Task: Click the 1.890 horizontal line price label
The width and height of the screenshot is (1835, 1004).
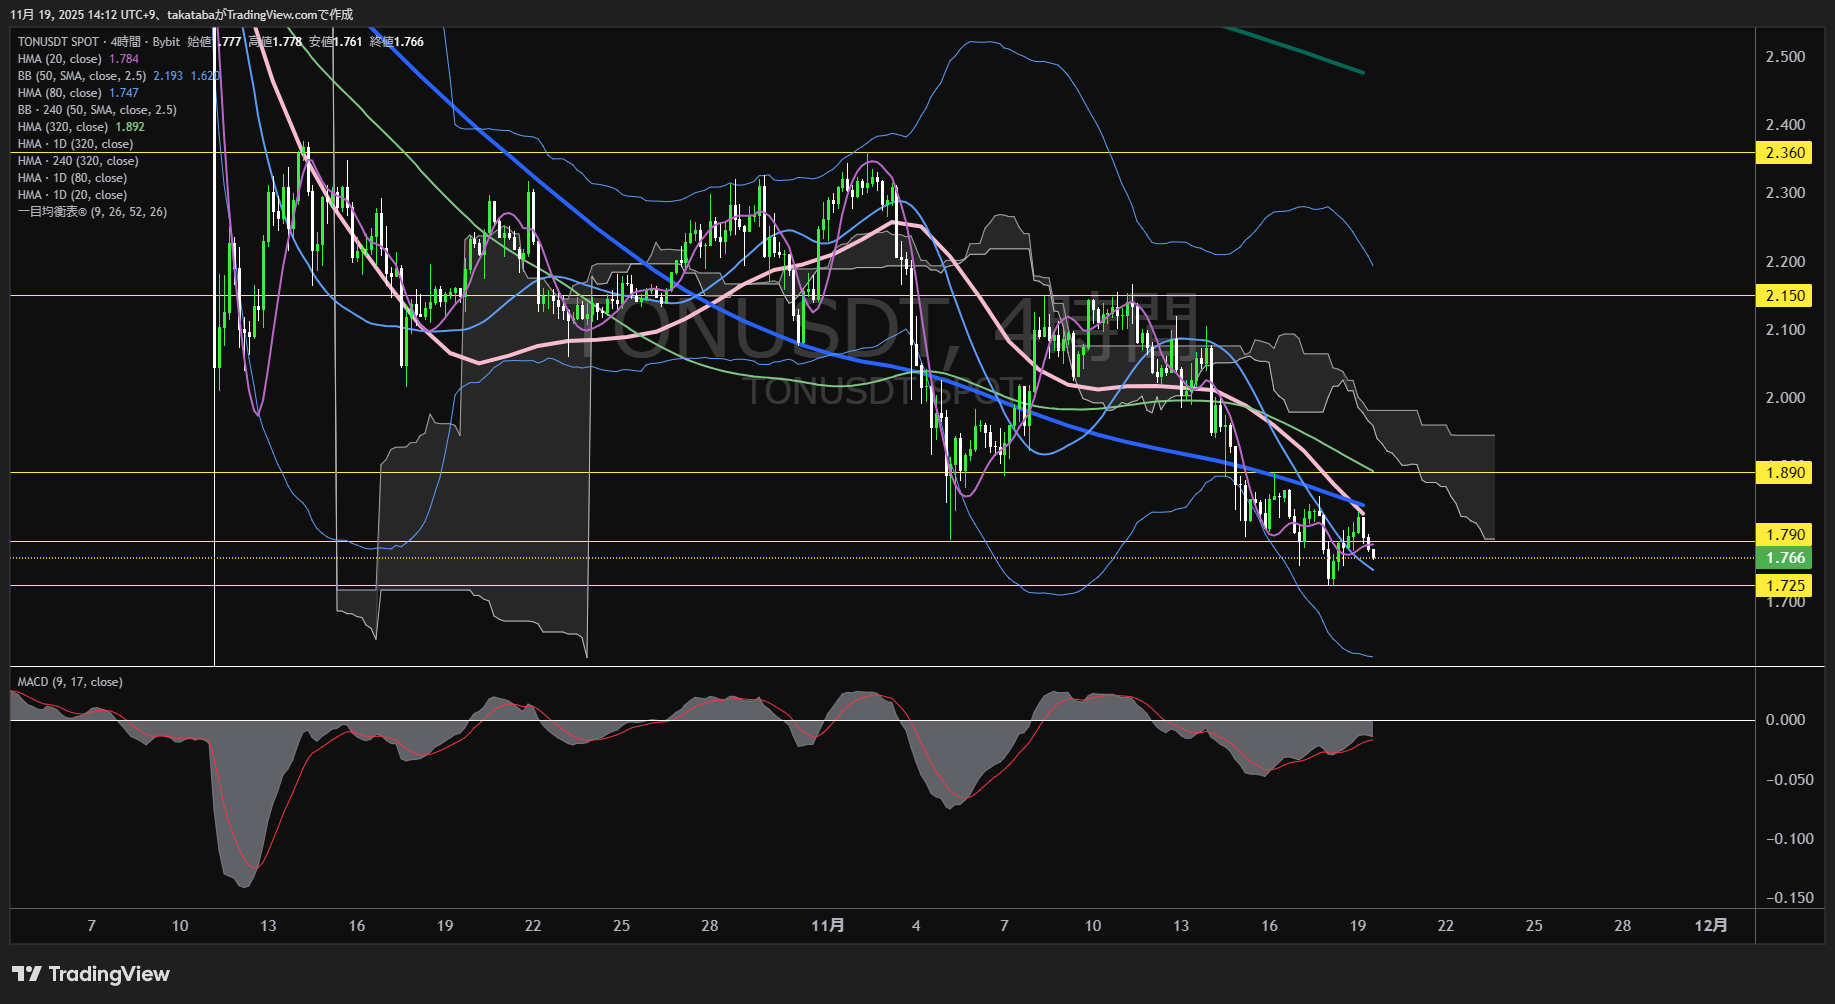Action: 1784,473
